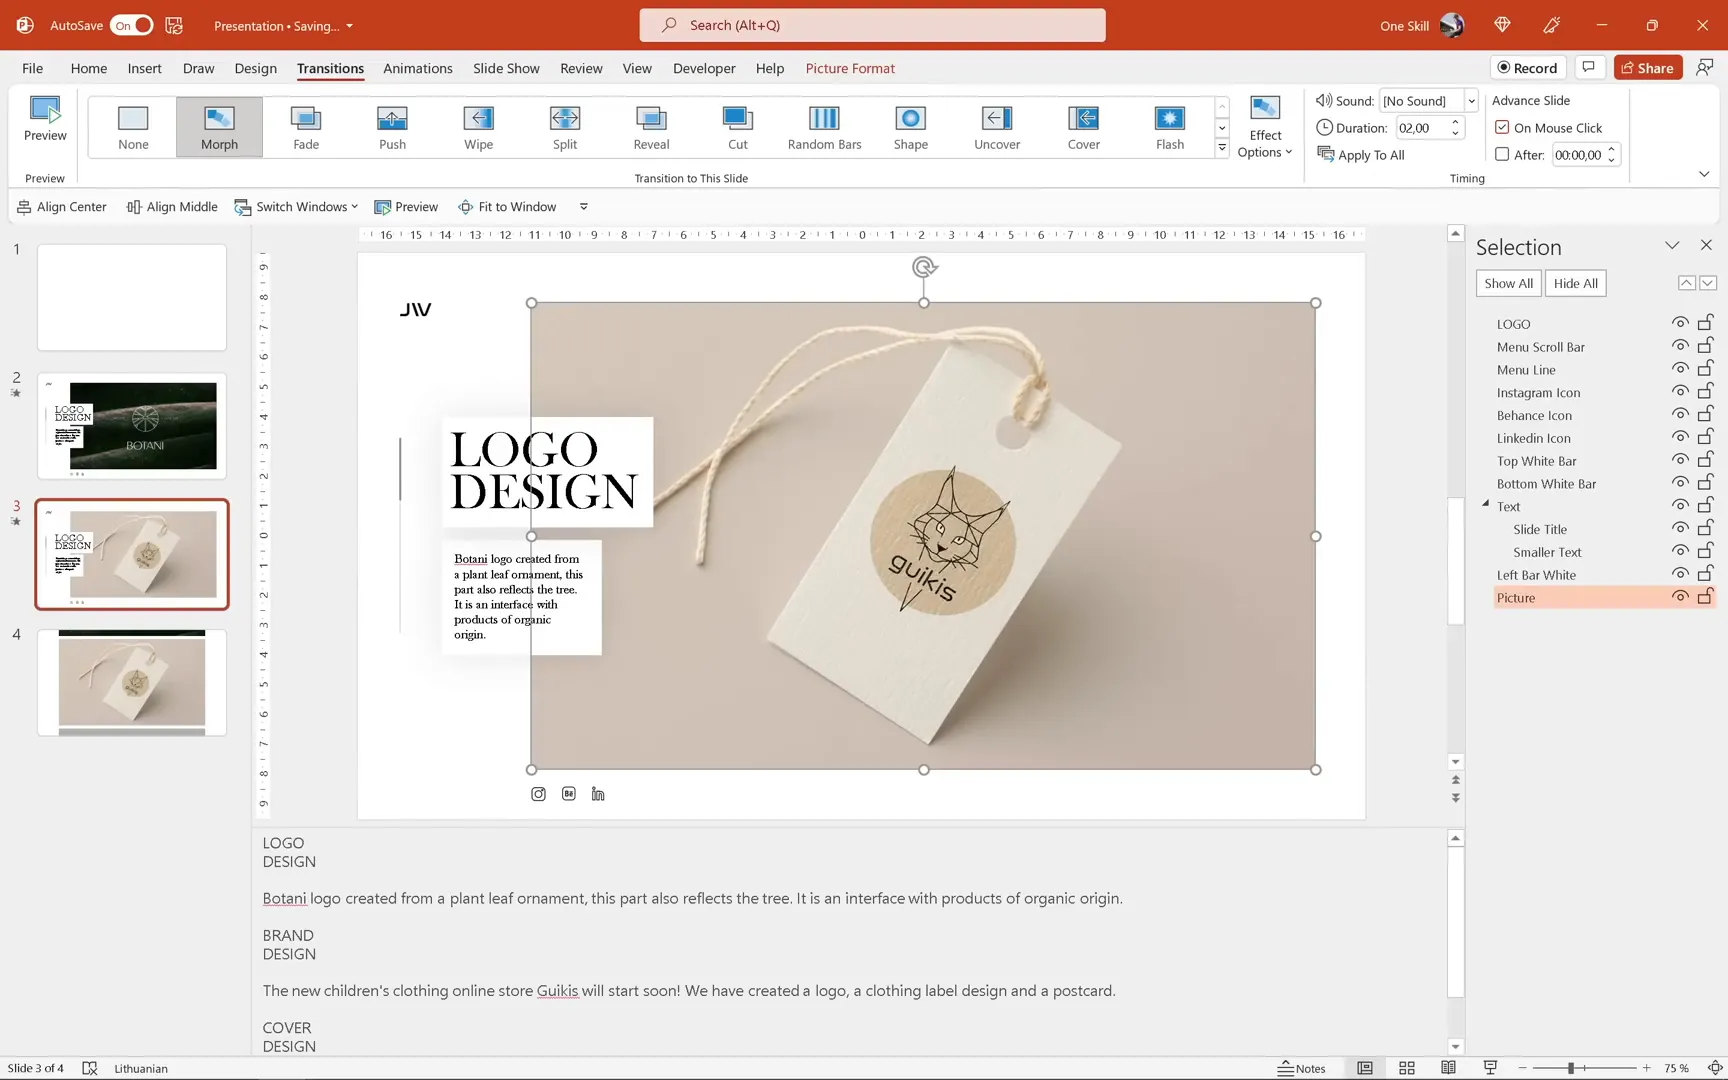The height and width of the screenshot is (1080, 1728).
Task: Open the Sound dropdown
Action: 1471,101
